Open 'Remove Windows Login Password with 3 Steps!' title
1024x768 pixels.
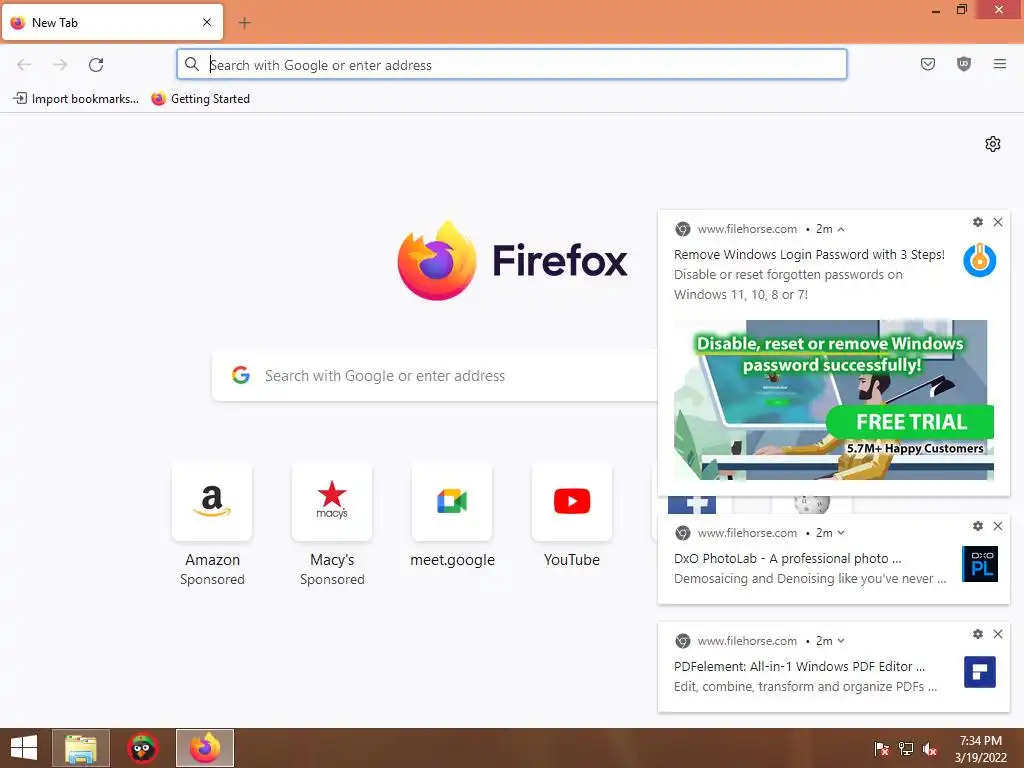pos(809,255)
